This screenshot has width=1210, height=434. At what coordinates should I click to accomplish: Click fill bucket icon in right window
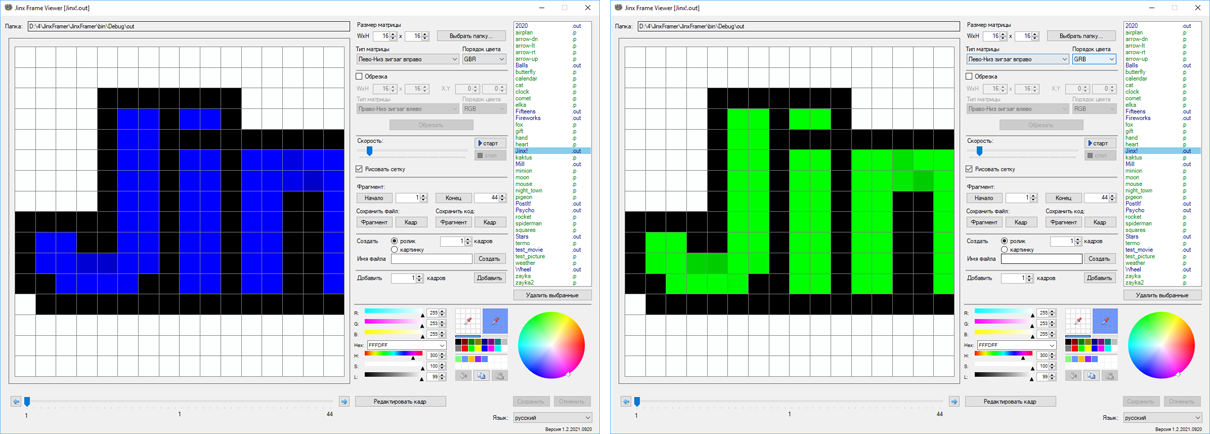pyautogui.click(x=1074, y=376)
